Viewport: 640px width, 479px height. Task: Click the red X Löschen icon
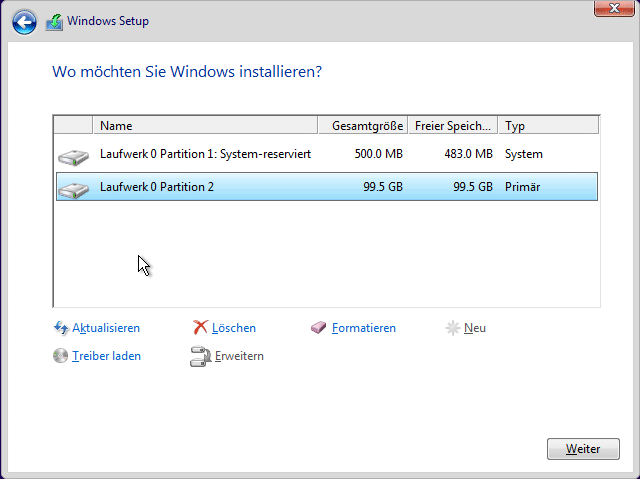[x=200, y=327]
